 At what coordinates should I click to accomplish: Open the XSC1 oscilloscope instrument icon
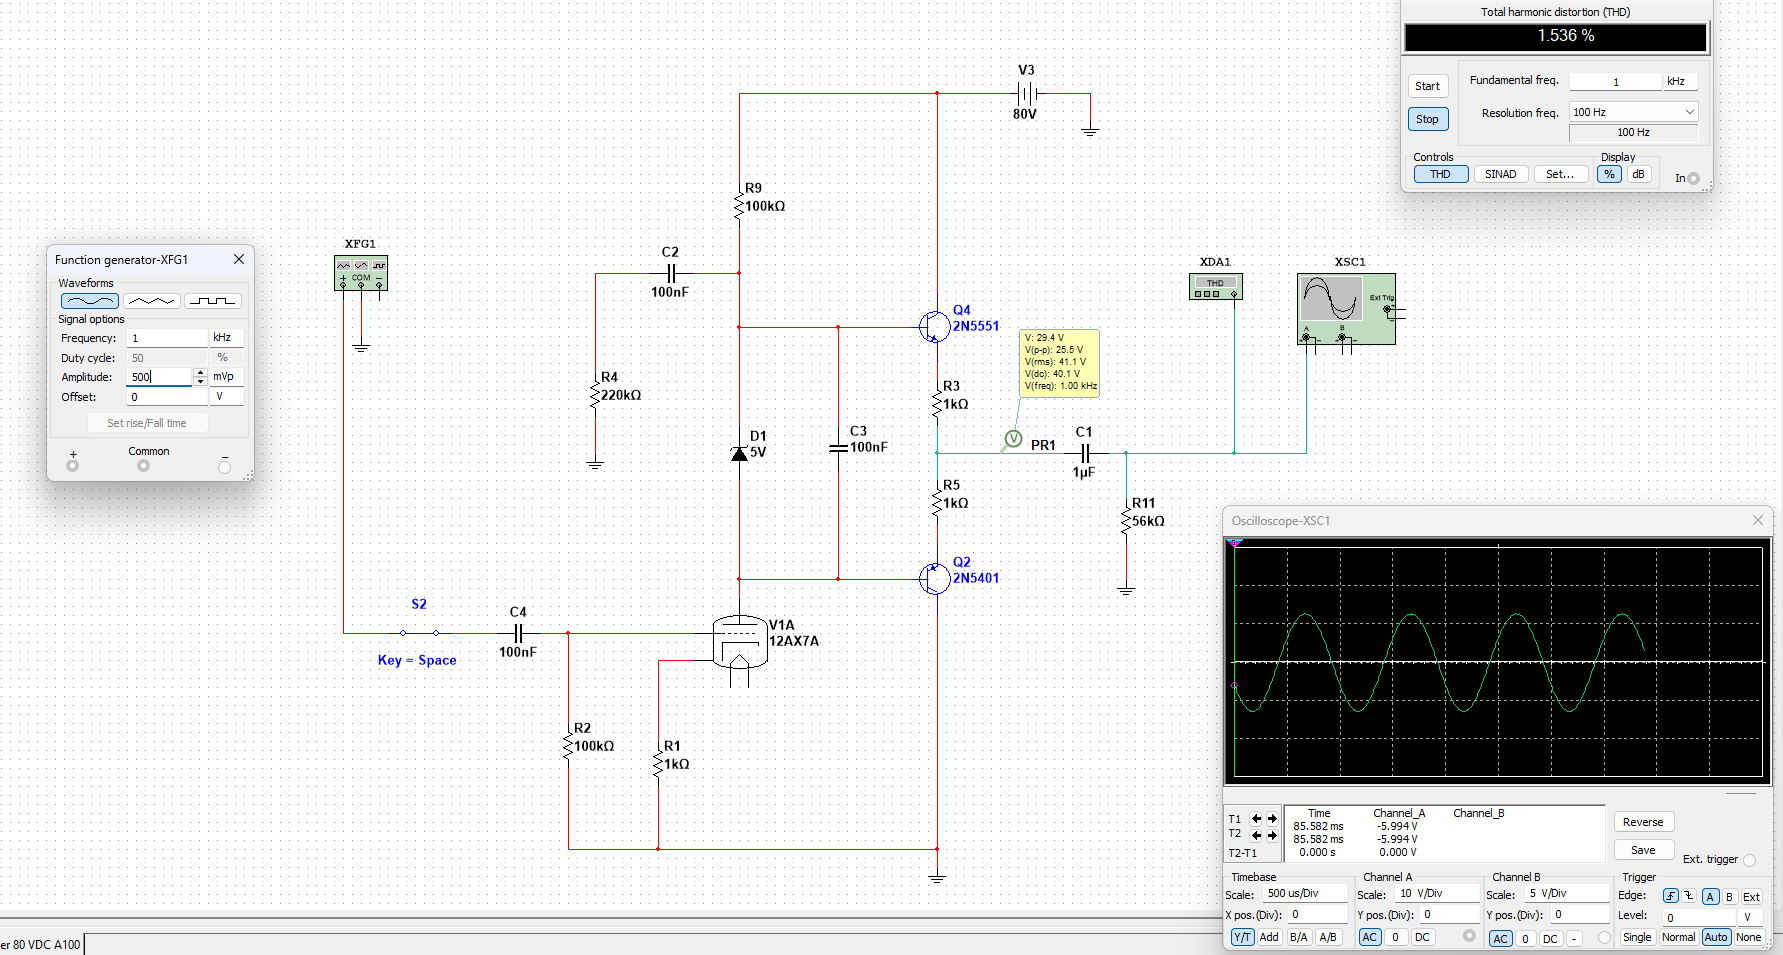(x=1346, y=309)
